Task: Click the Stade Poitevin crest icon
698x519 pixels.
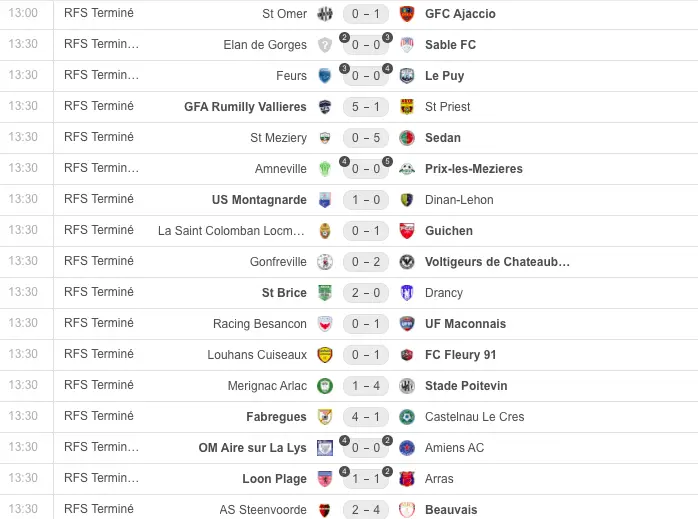Action: pos(406,386)
